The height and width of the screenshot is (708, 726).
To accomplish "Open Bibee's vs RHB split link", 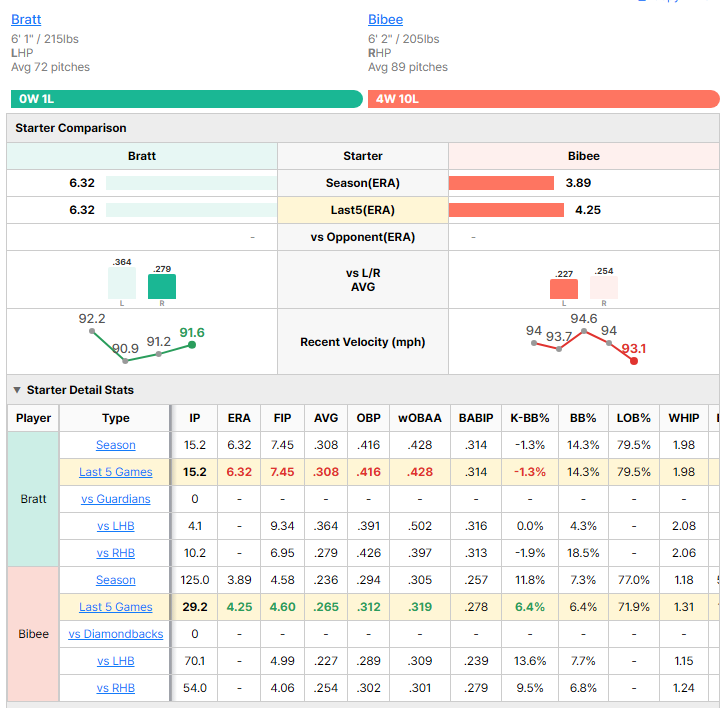I will (x=116, y=688).
